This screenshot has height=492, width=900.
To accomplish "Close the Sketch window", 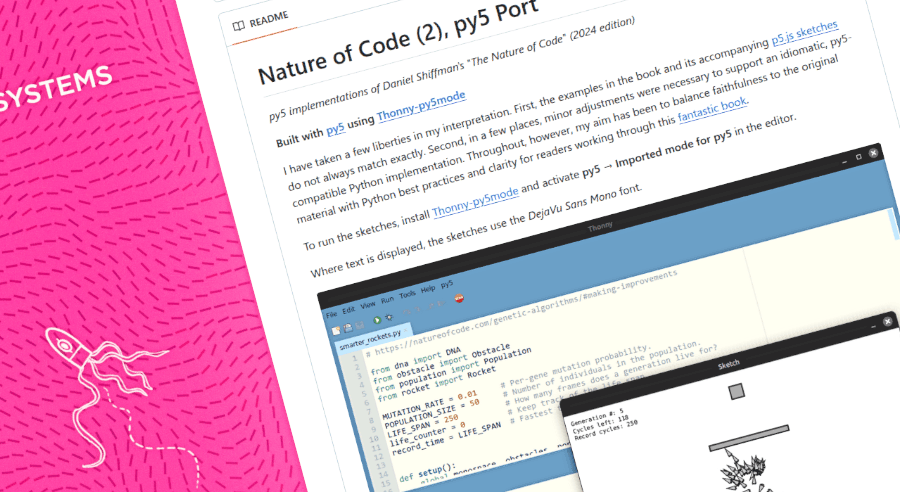I will (x=887, y=321).
